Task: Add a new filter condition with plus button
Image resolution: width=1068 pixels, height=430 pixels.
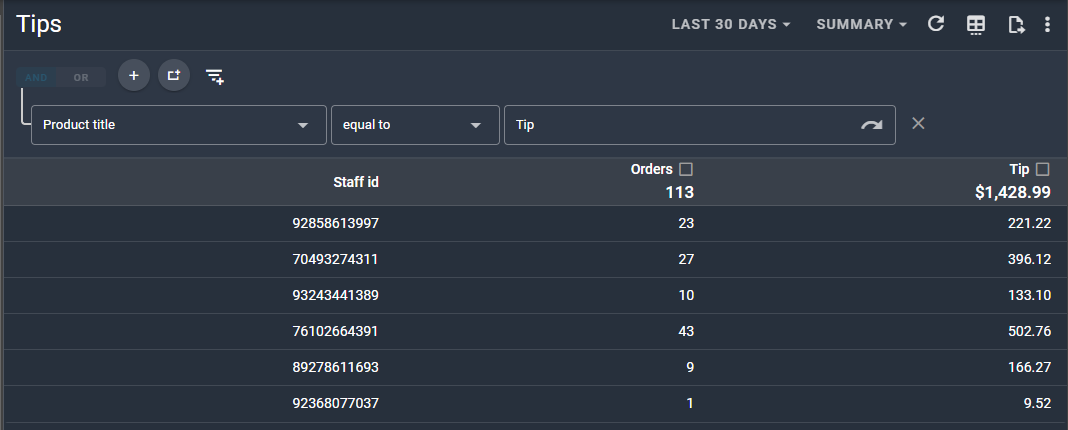Action: [x=134, y=76]
